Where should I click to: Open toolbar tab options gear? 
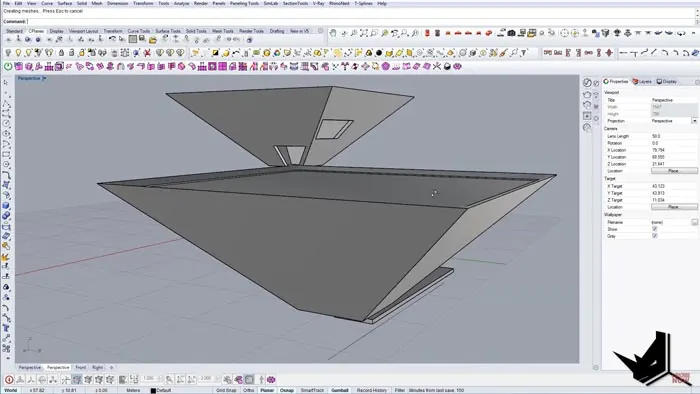(320, 31)
